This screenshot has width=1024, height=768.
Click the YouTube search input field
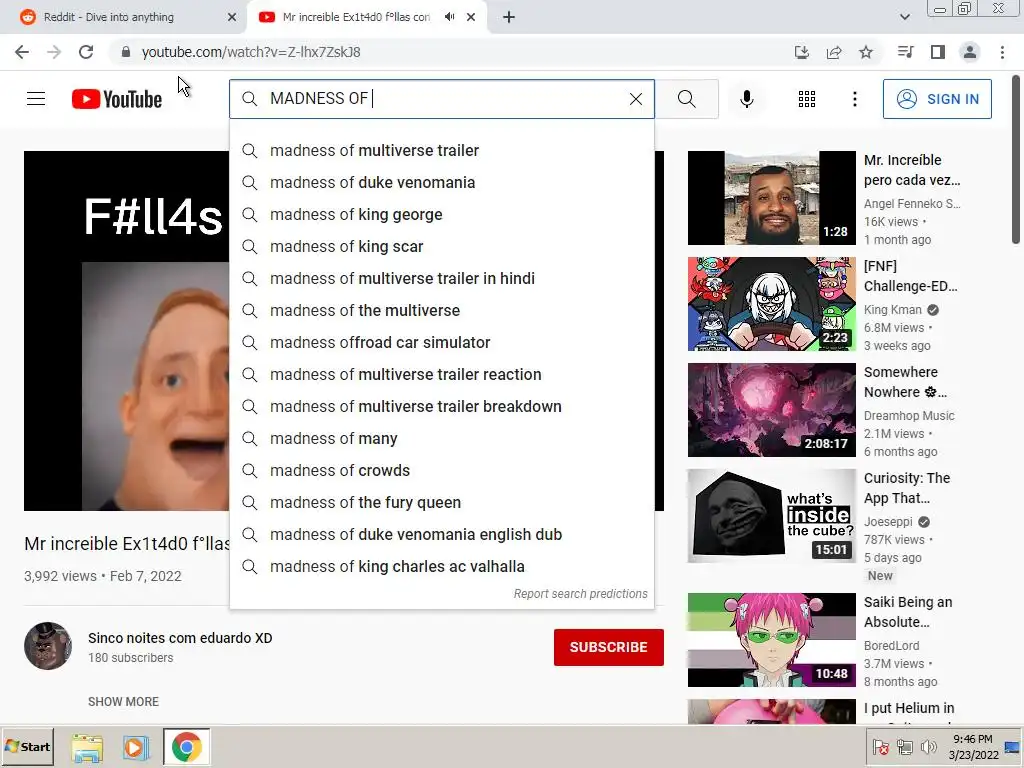[441, 99]
